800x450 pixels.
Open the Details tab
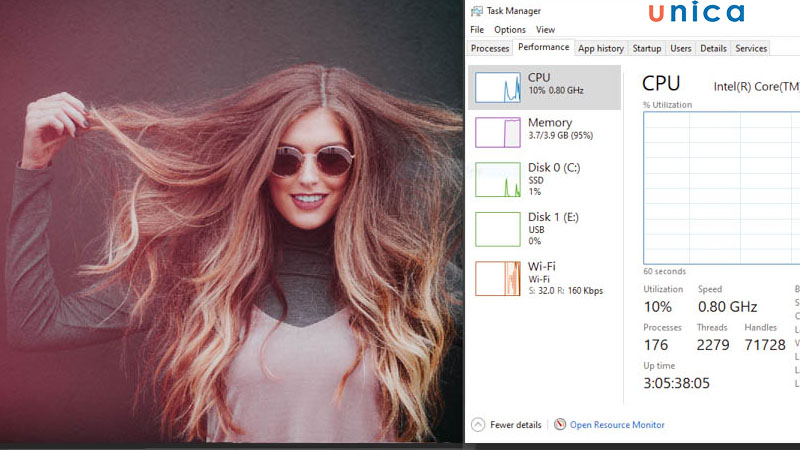pyautogui.click(x=713, y=48)
